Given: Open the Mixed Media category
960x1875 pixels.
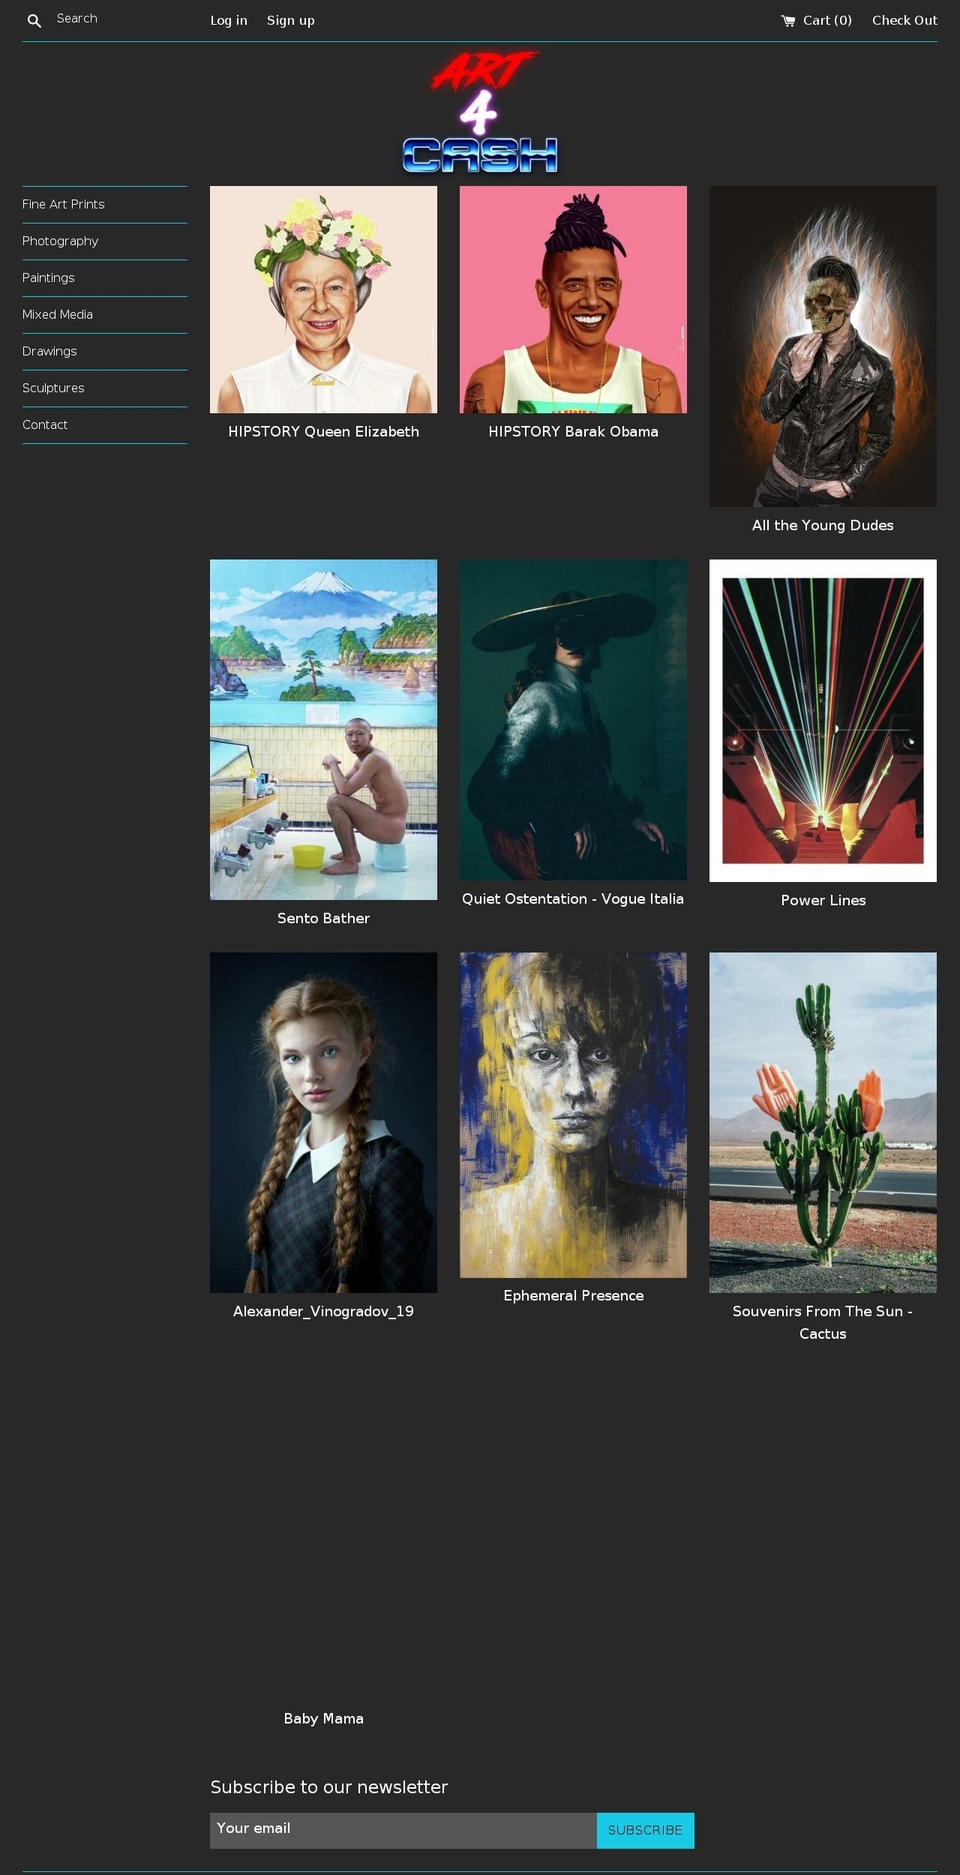Looking at the screenshot, I should (57, 314).
